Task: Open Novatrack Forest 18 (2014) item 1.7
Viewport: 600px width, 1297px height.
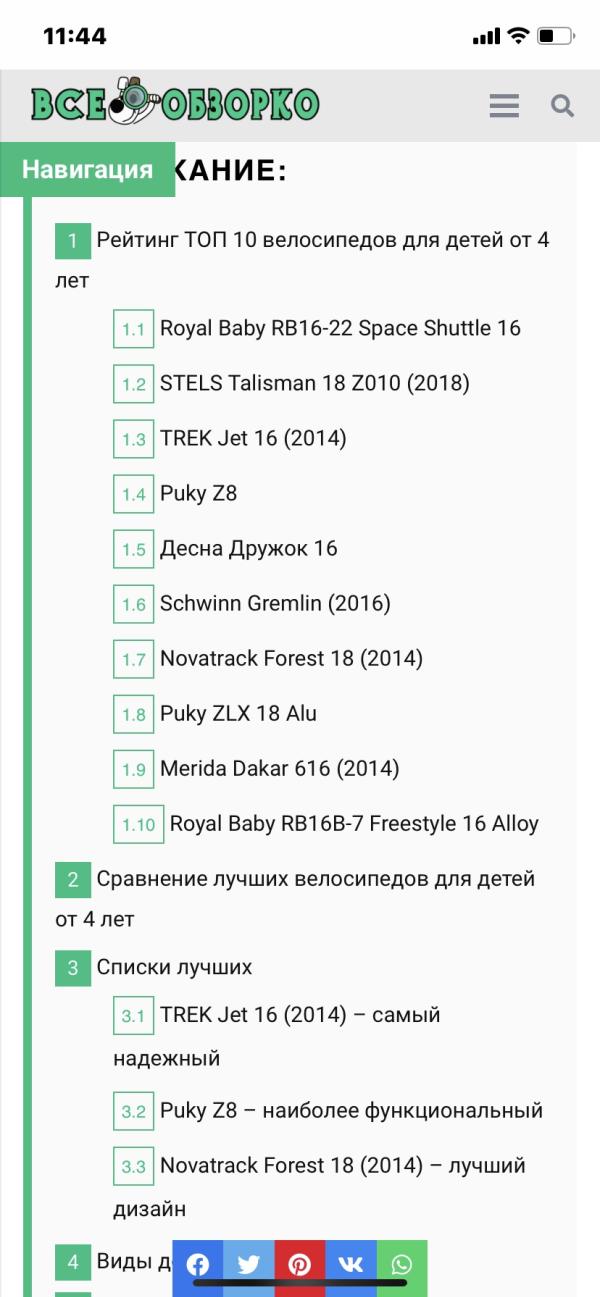Action: (291, 658)
